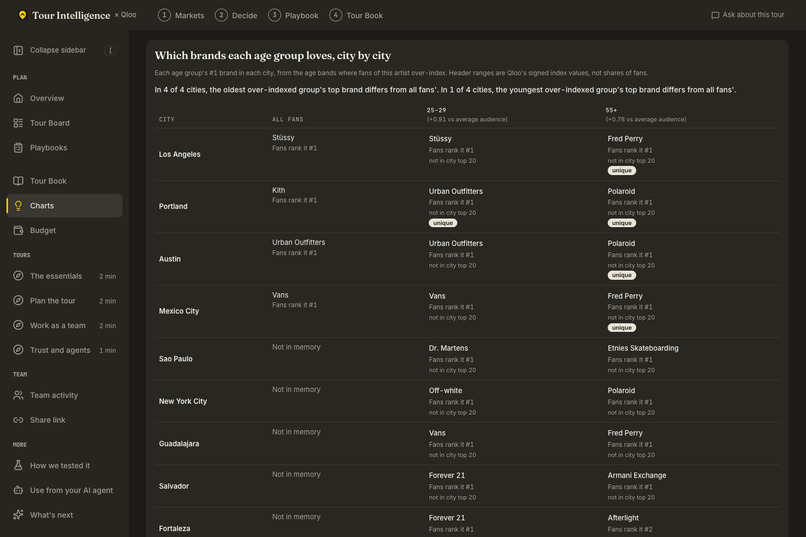Open How we tested it
The image size is (806, 537).
click(x=65, y=465)
